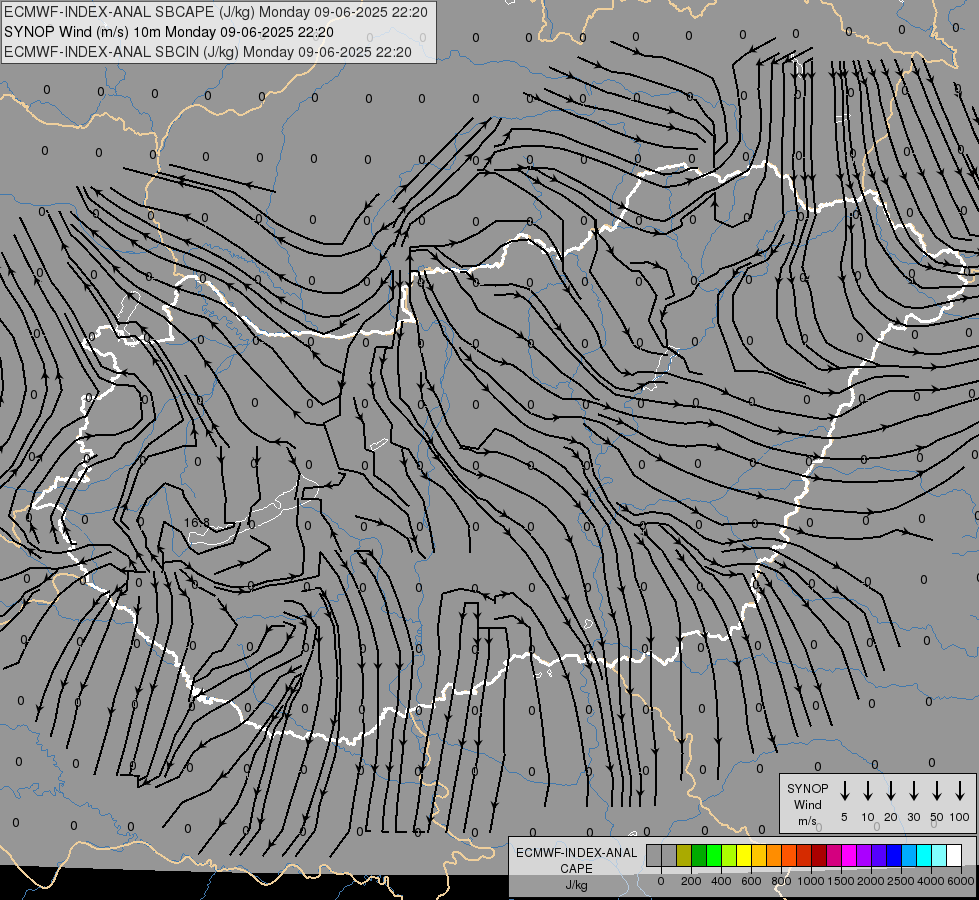
Task: Click the 30 speed value in wind legend
Action: [x=913, y=817]
